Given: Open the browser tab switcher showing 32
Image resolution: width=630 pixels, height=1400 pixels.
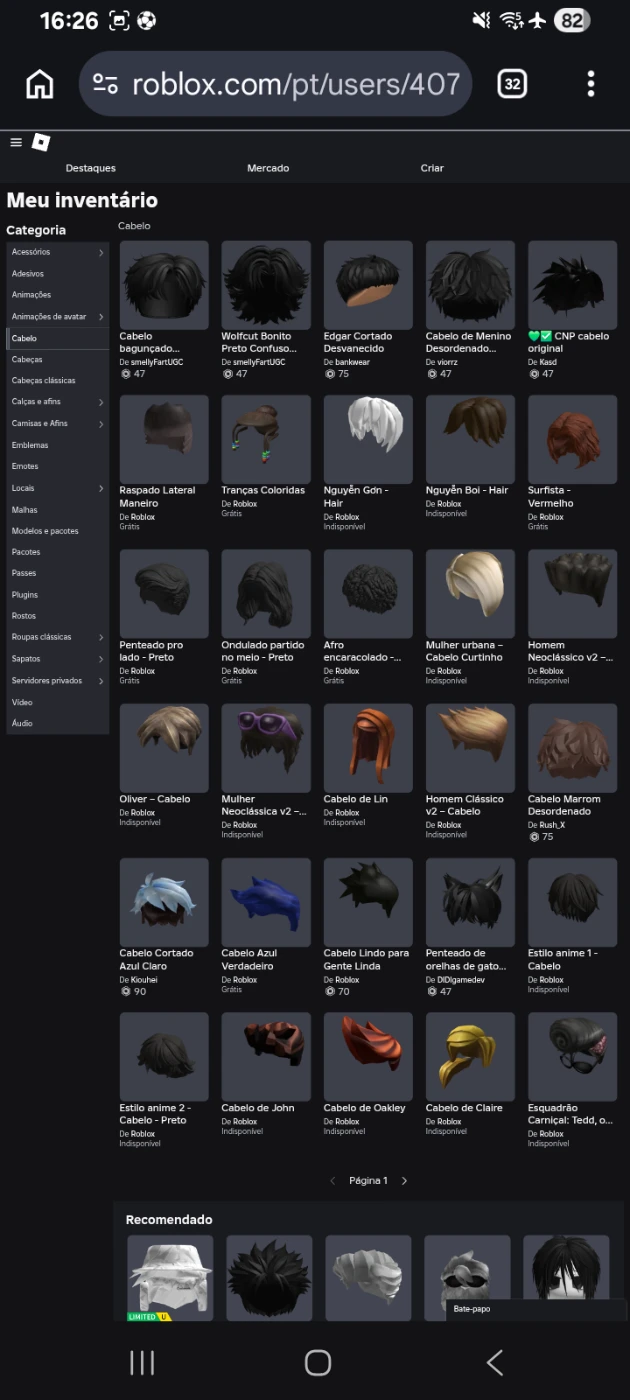Looking at the screenshot, I should [x=512, y=85].
